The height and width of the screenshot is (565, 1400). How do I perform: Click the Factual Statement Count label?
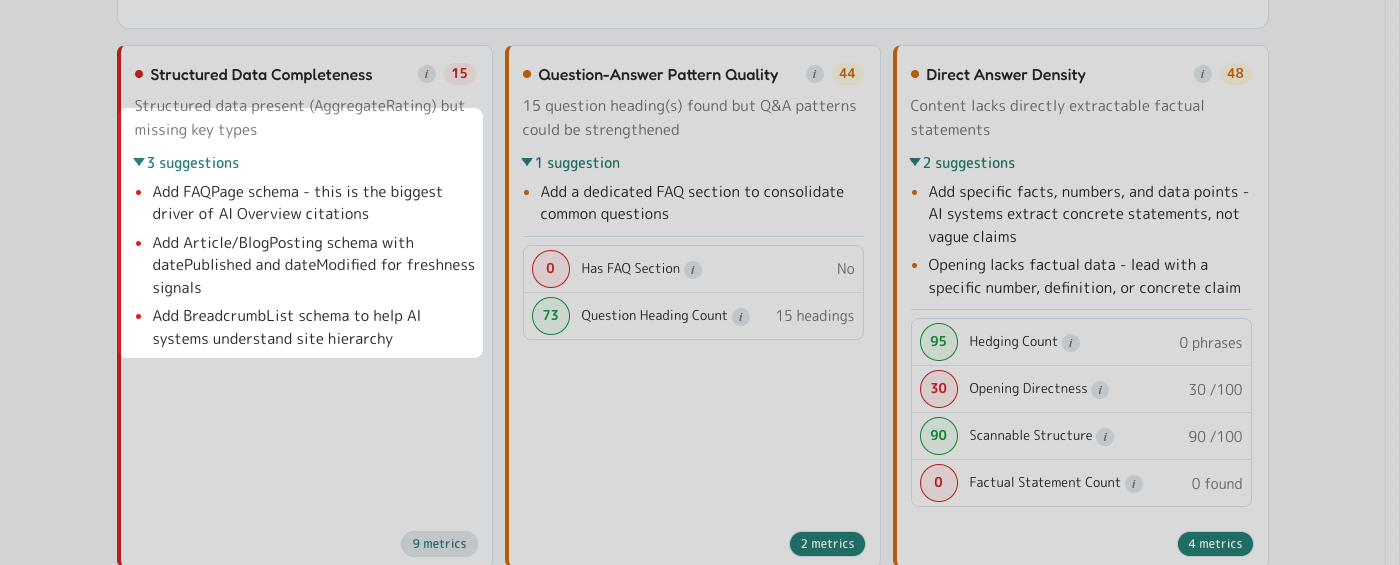(x=1045, y=483)
